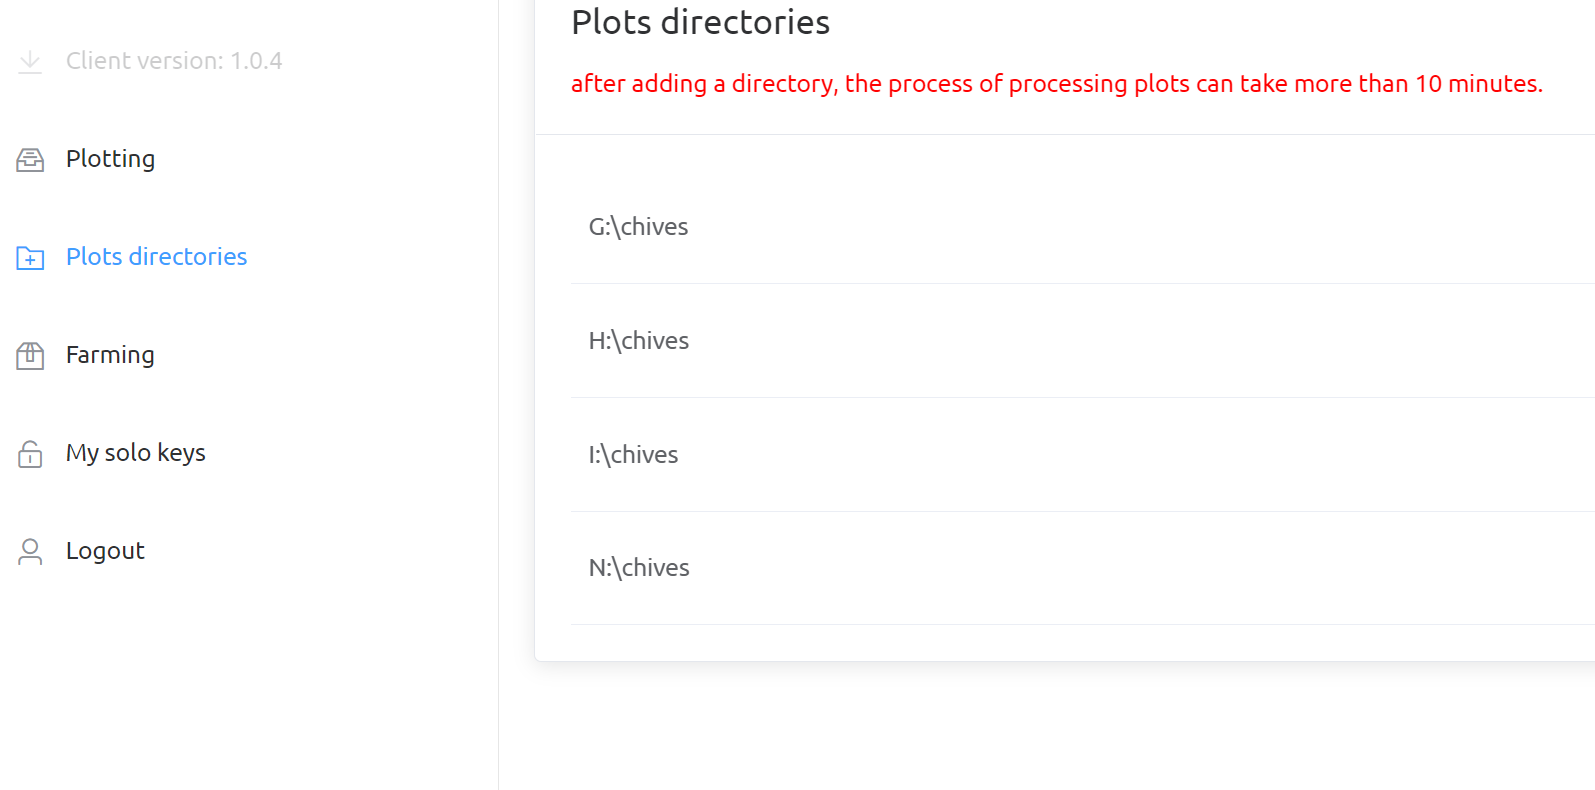Click empty area right of N:\chives row

[x=1140, y=568]
